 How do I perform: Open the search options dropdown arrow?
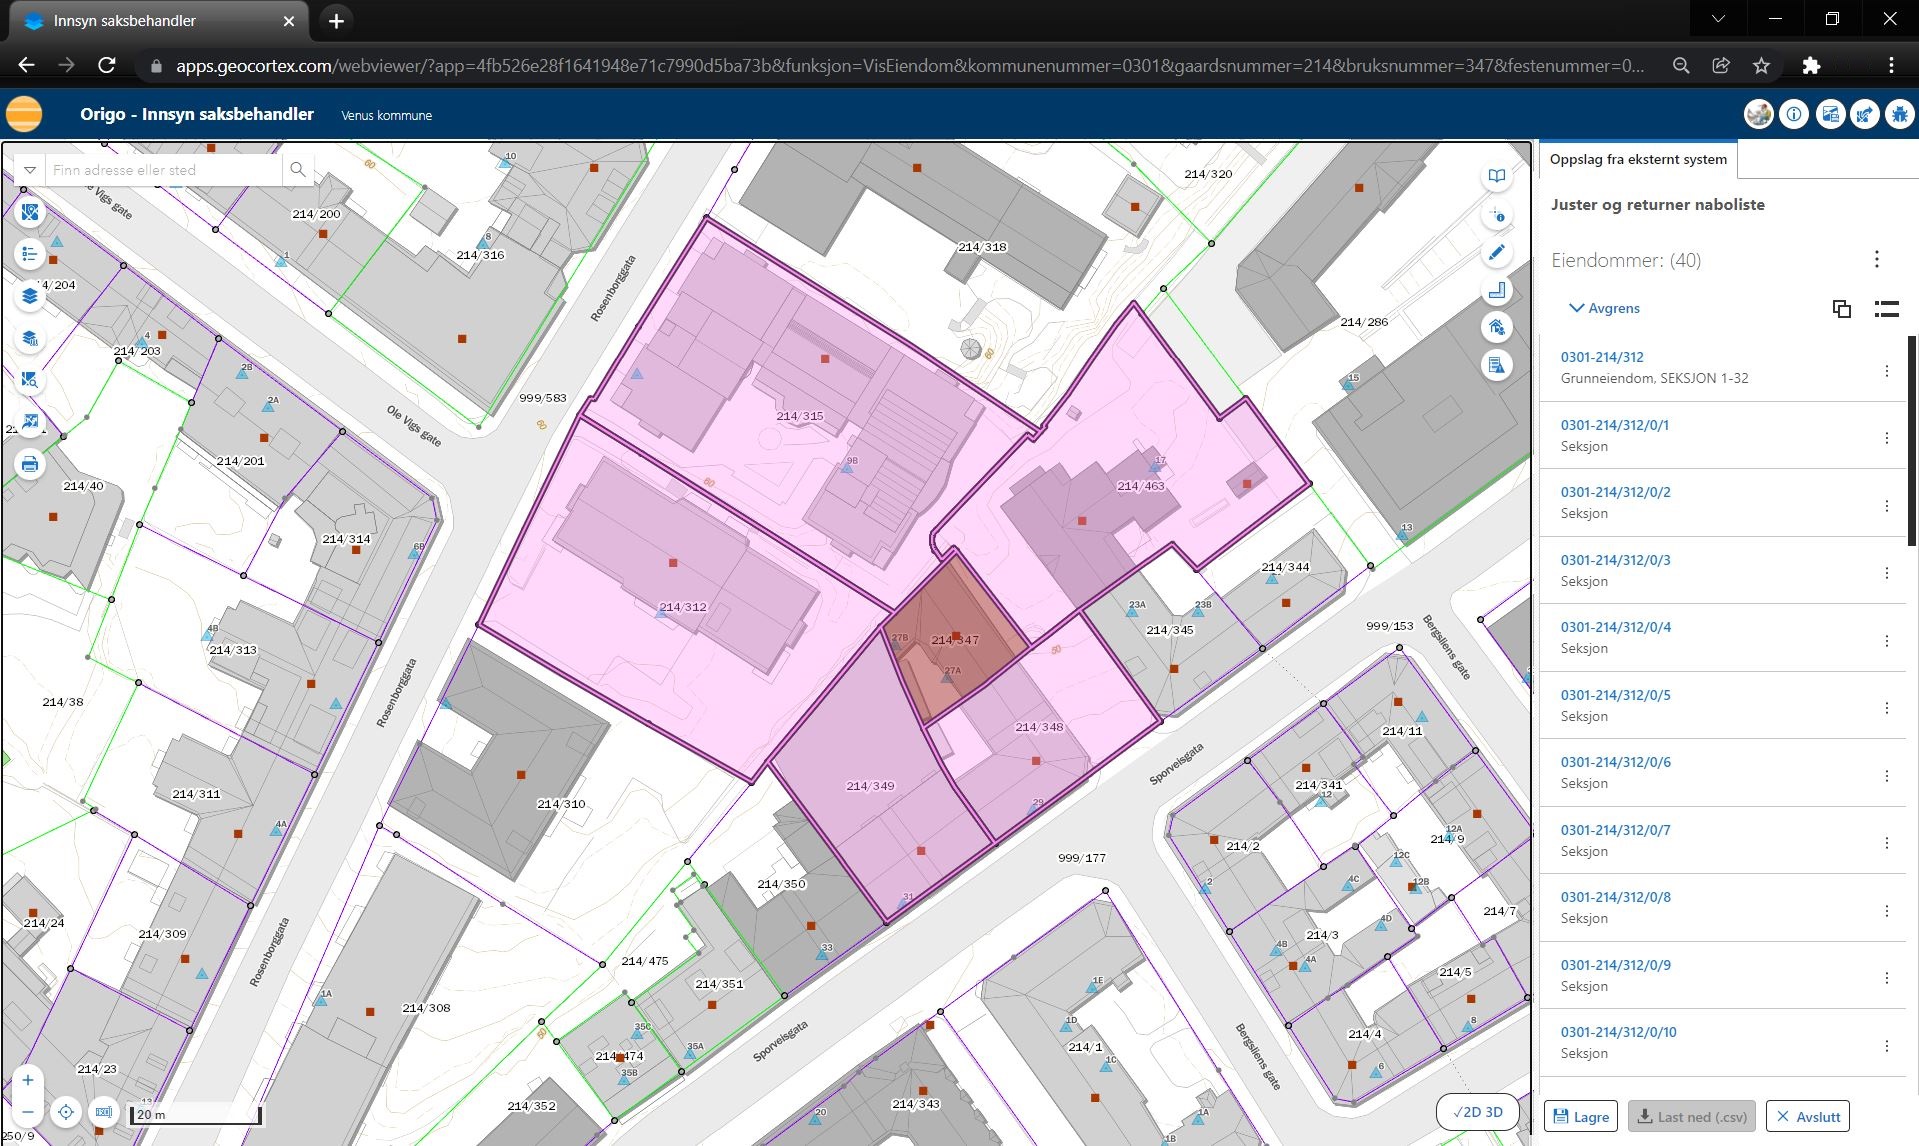coord(30,170)
